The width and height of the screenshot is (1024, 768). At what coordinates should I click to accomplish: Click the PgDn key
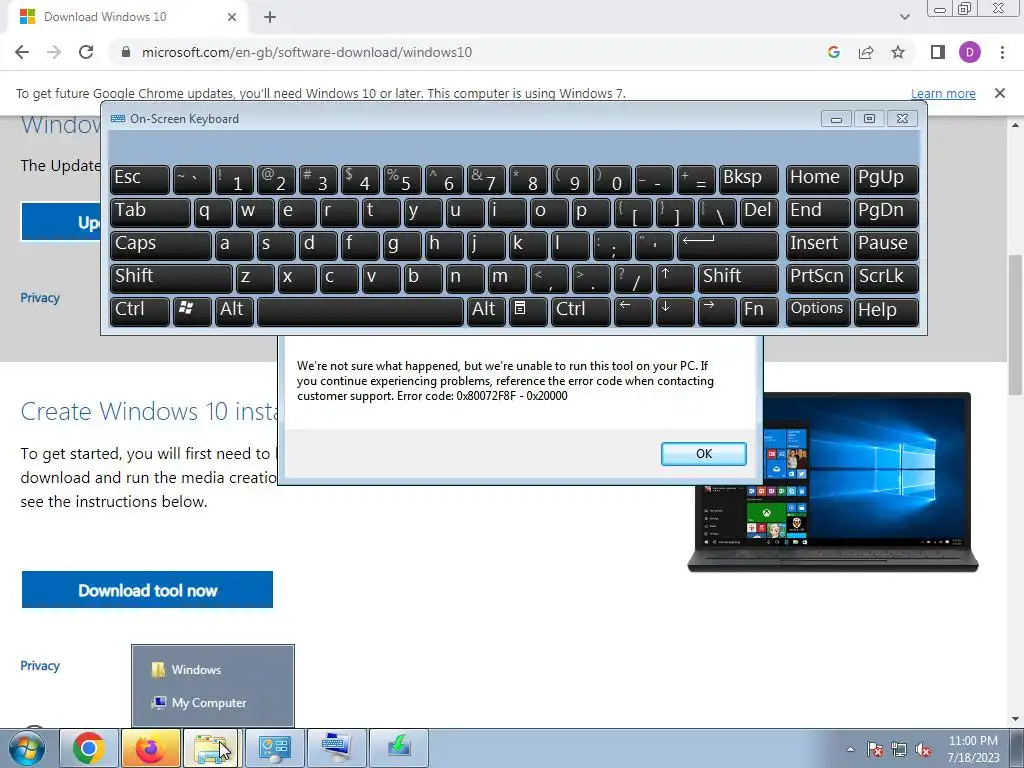pyautogui.click(x=886, y=212)
